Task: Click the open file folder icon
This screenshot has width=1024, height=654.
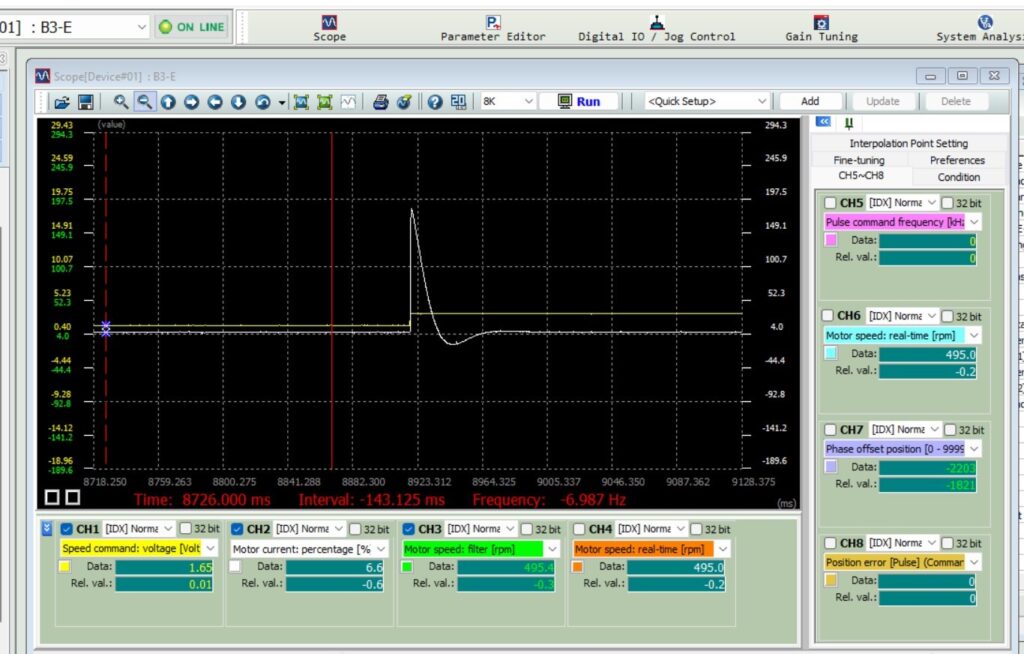Action: pos(62,101)
